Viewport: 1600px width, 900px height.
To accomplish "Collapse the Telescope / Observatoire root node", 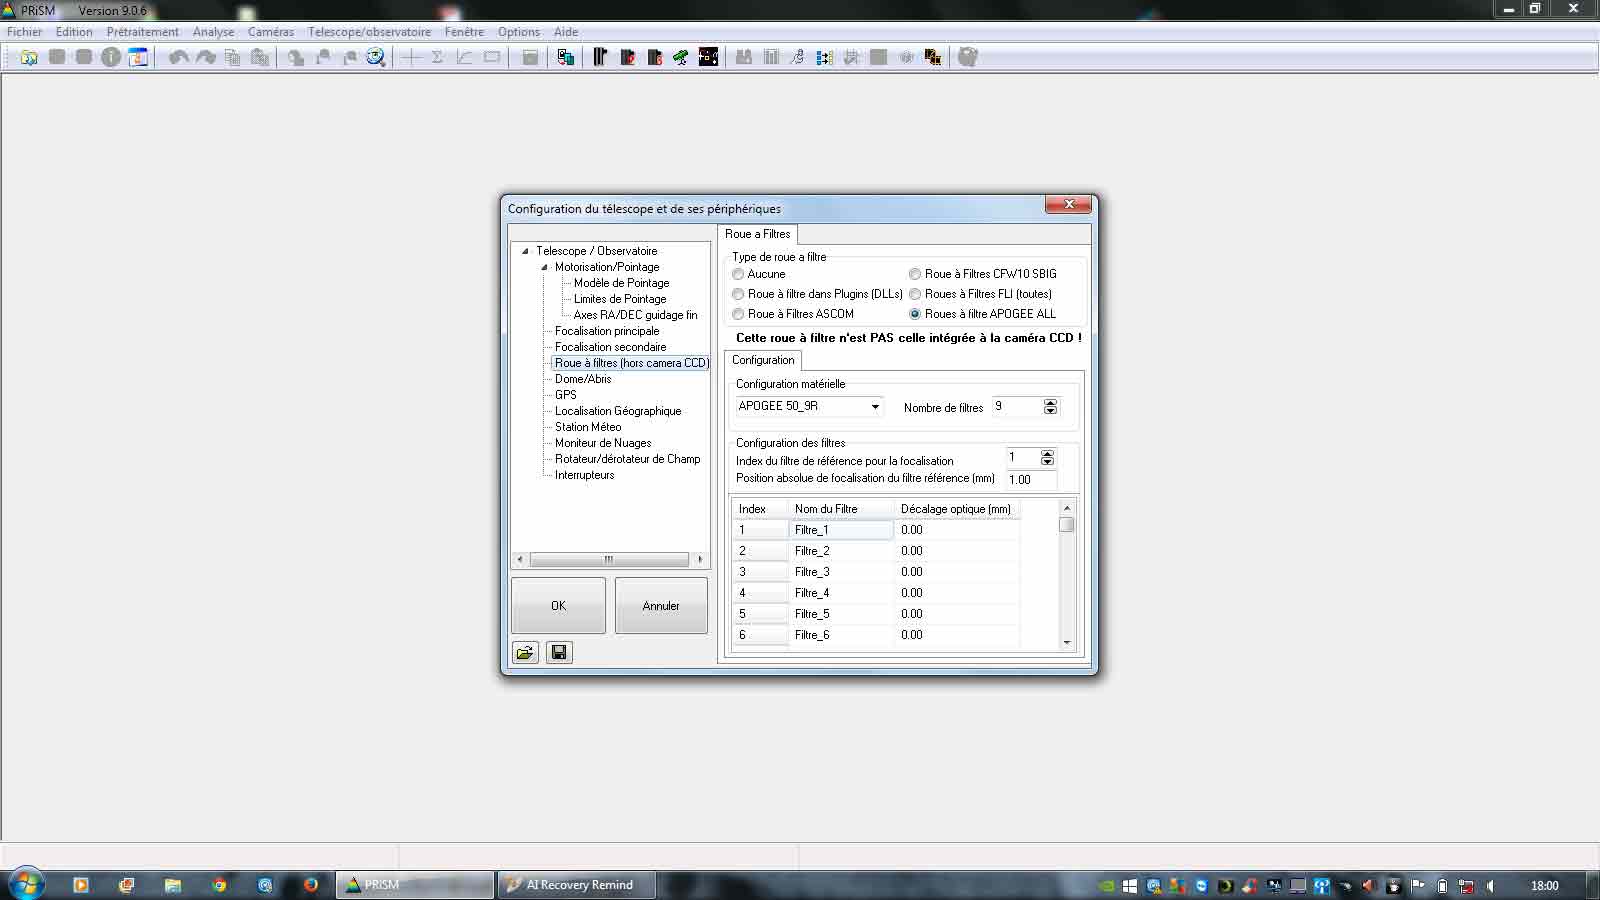I will pyautogui.click(x=525, y=251).
